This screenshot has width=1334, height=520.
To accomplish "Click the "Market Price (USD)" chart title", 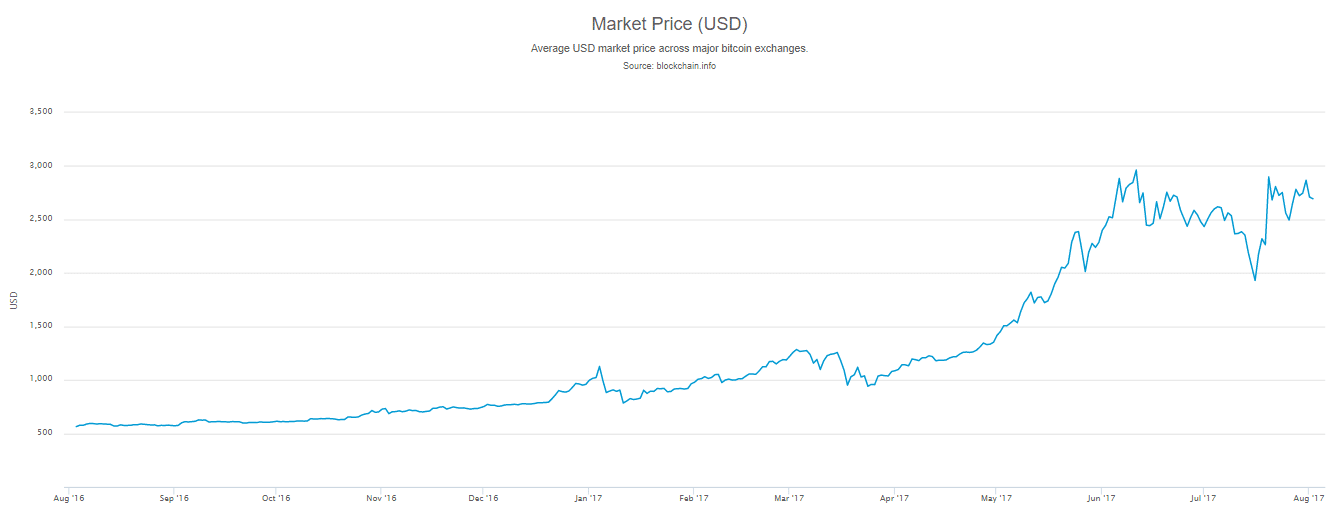I will click(x=669, y=24).
